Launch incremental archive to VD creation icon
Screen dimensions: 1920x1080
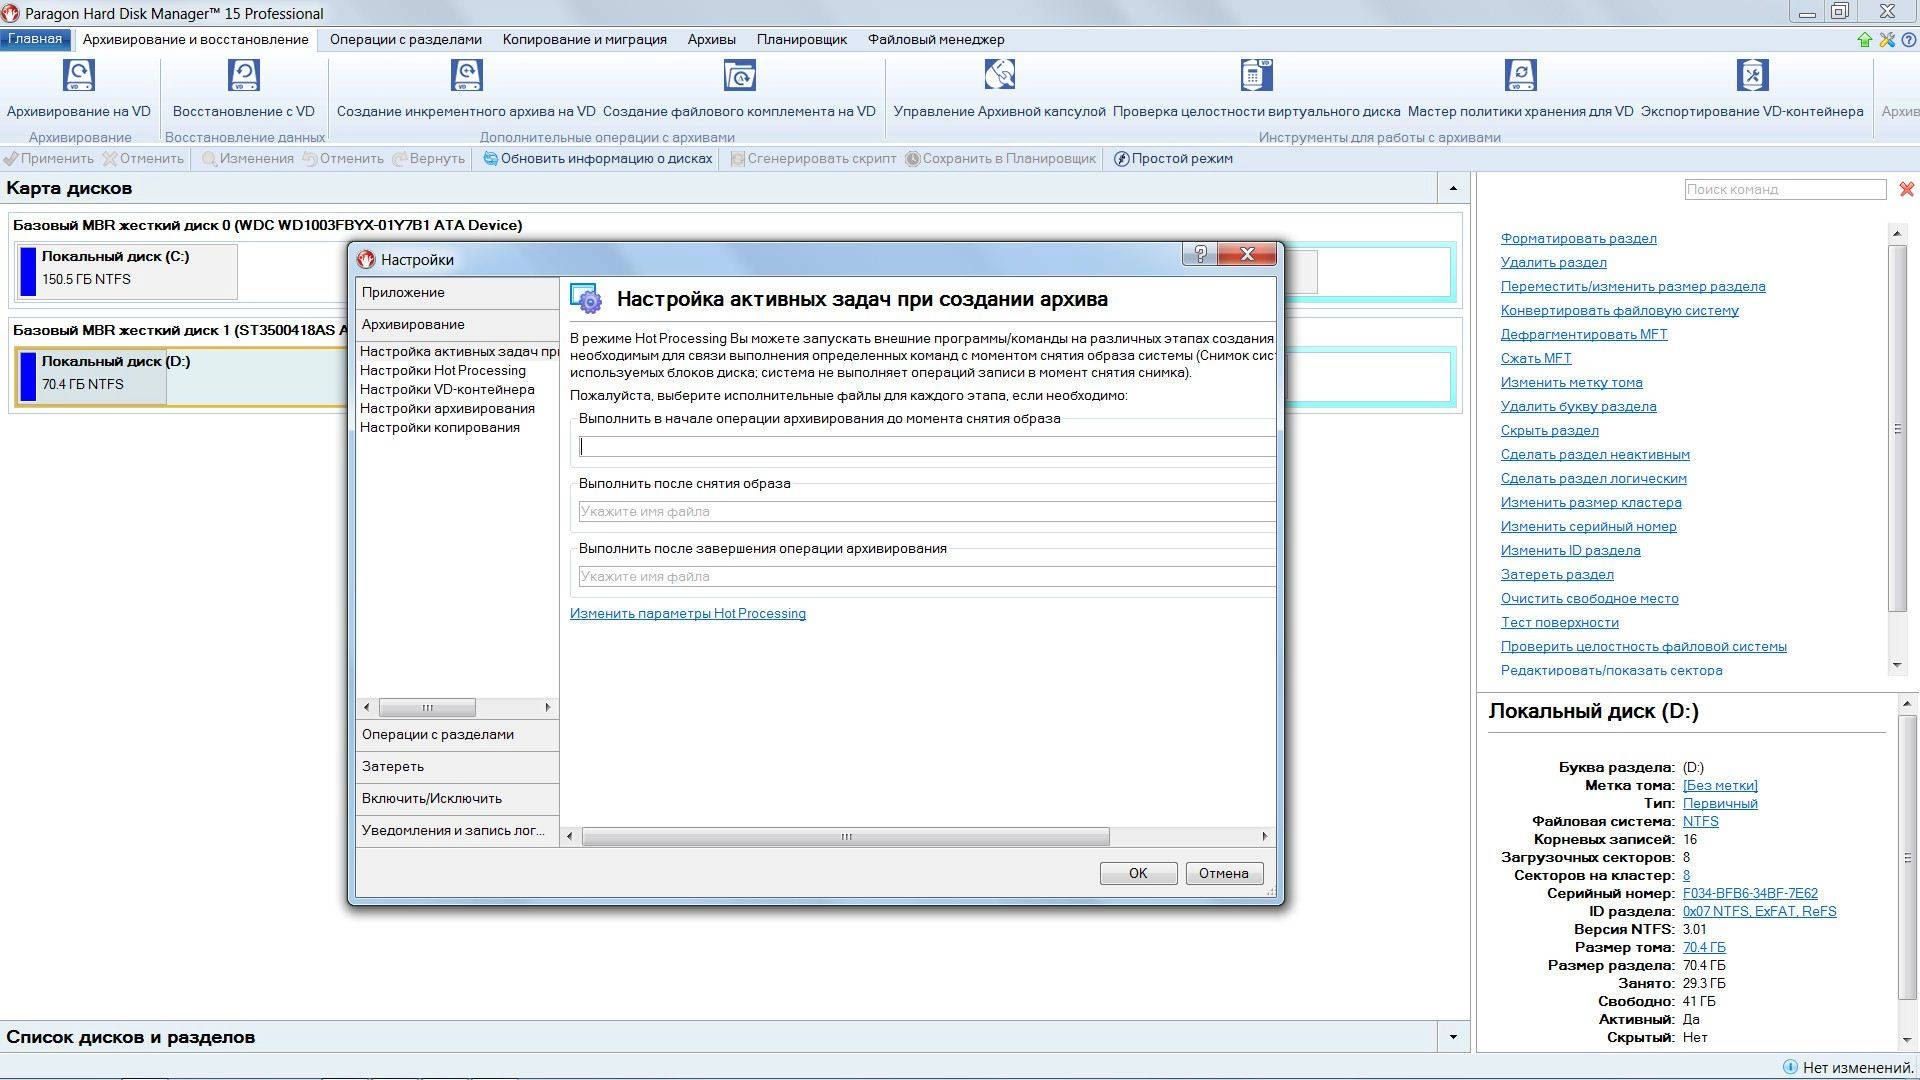pos(466,76)
